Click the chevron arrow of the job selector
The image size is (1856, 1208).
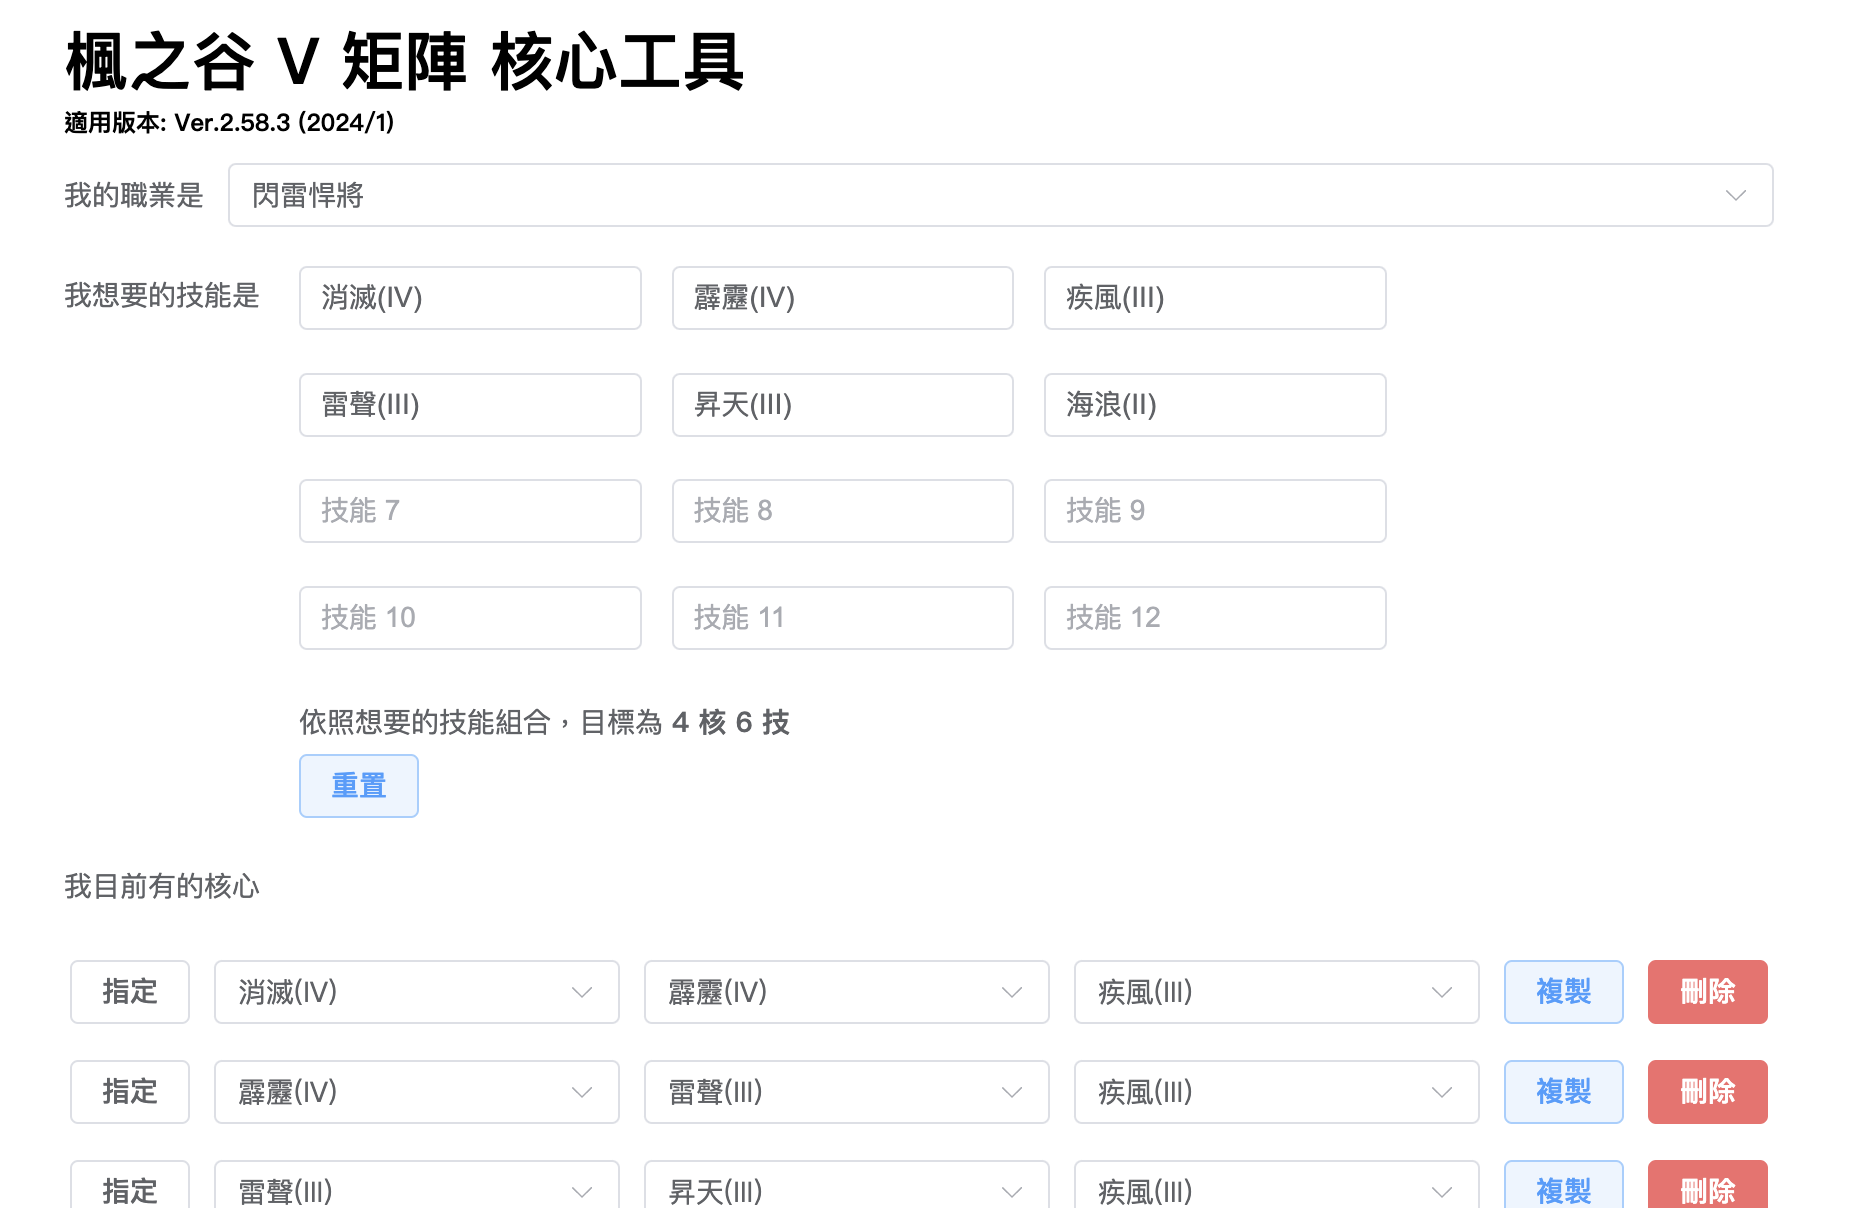(x=1736, y=195)
